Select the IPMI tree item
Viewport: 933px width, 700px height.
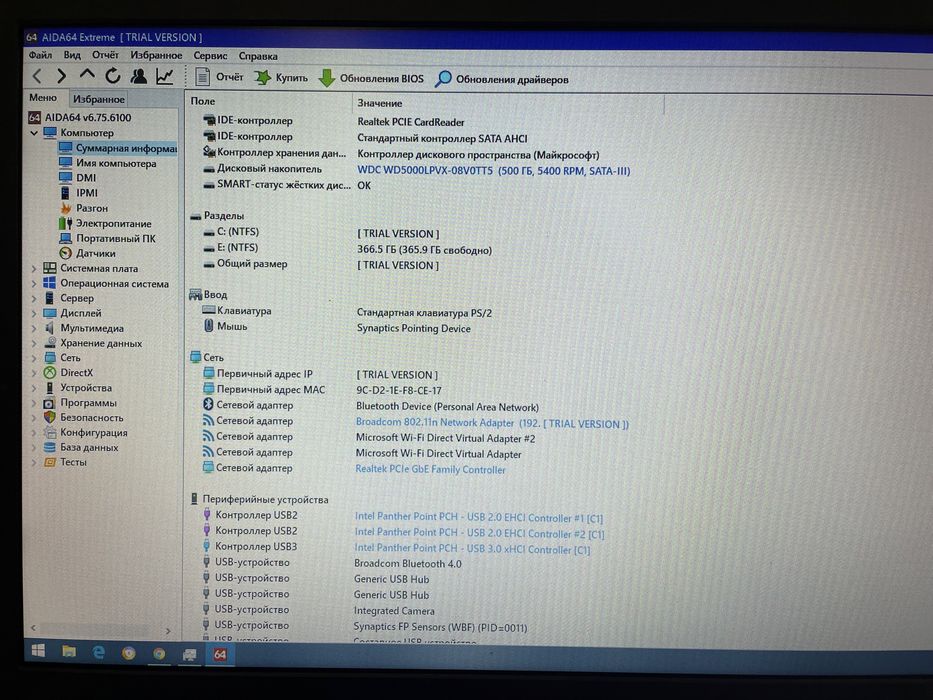[79, 193]
